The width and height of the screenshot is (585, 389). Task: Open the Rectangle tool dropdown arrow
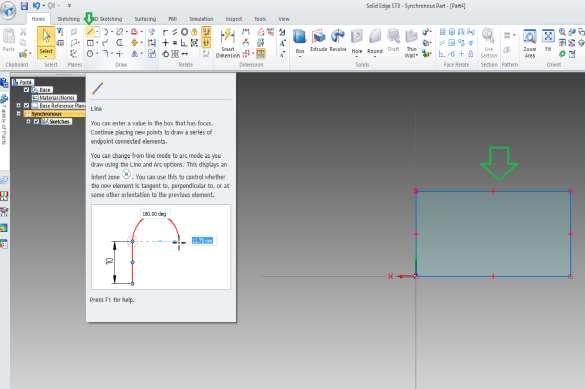[97, 43]
